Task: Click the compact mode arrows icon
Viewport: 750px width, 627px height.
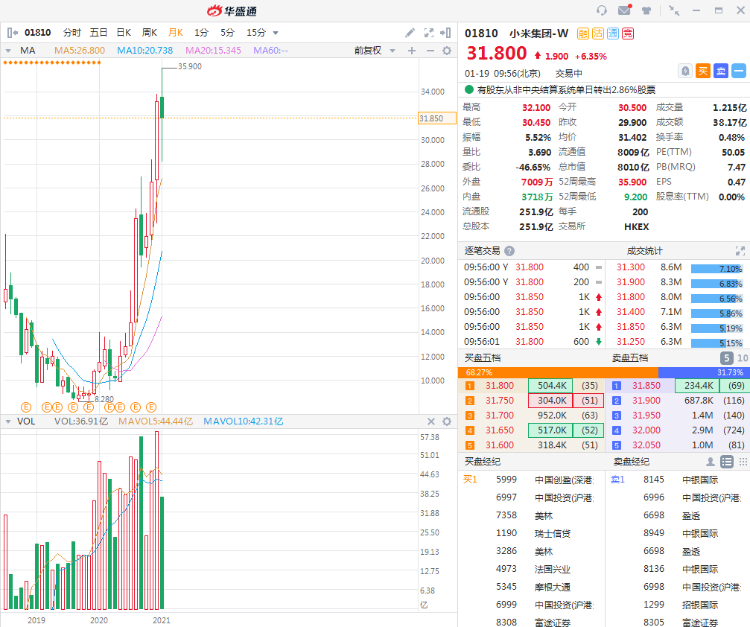Action: [674, 10]
